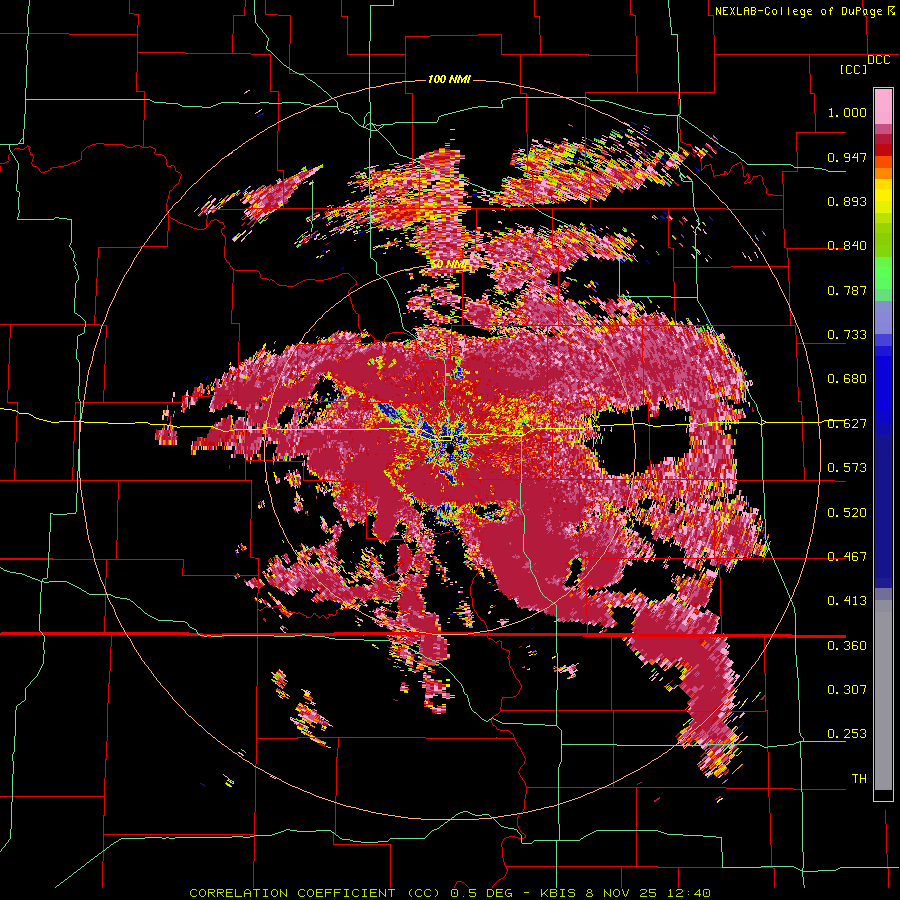The image size is (900, 900).
Task: Select the 0.307 legend value
Action: tap(847, 690)
